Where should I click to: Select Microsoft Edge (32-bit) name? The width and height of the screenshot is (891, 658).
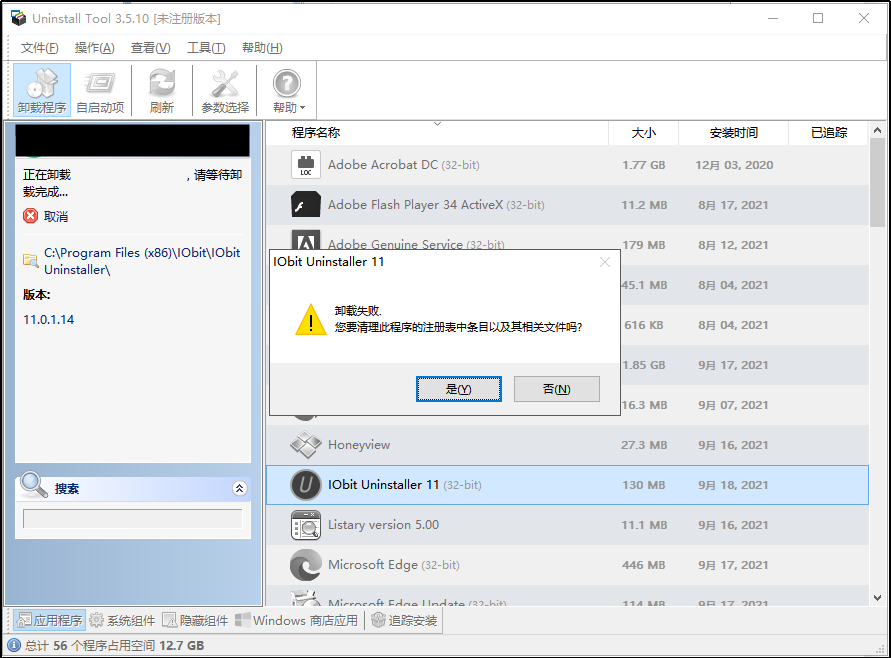click(x=394, y=565)
